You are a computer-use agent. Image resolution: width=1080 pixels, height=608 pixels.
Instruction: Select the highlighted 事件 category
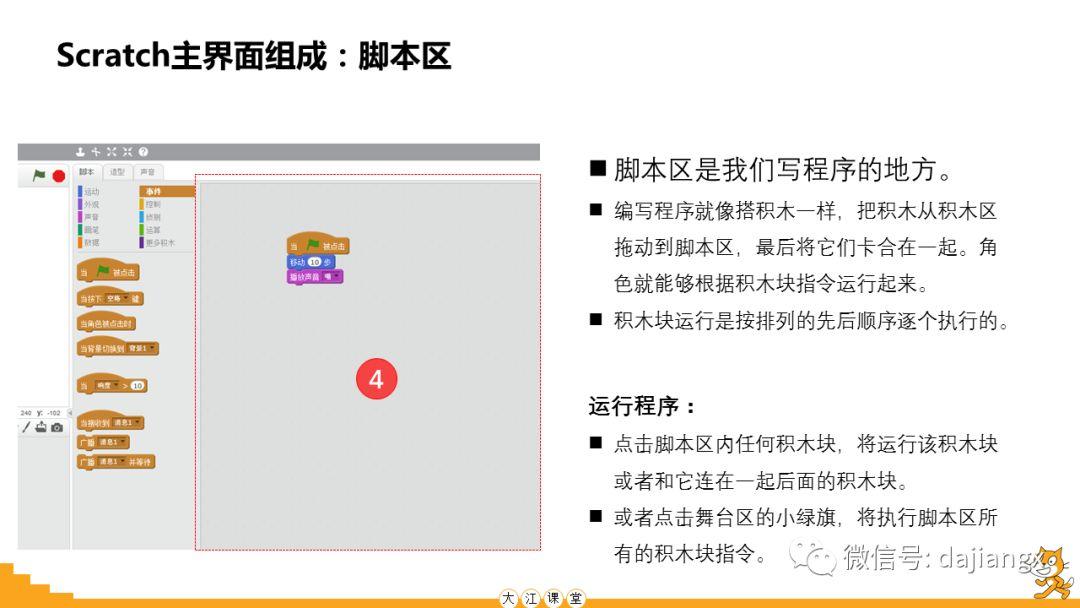pos(167,191)
